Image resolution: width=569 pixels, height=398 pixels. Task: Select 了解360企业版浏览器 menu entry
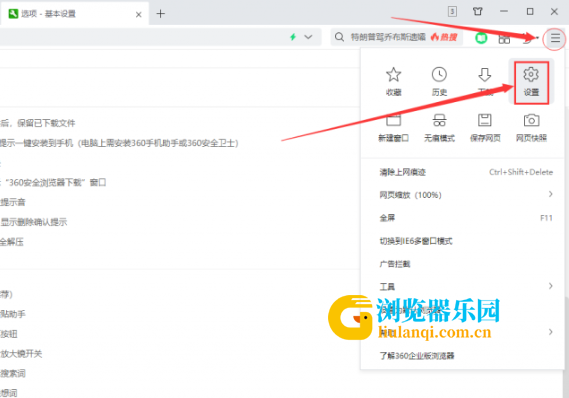pos(417,356)
